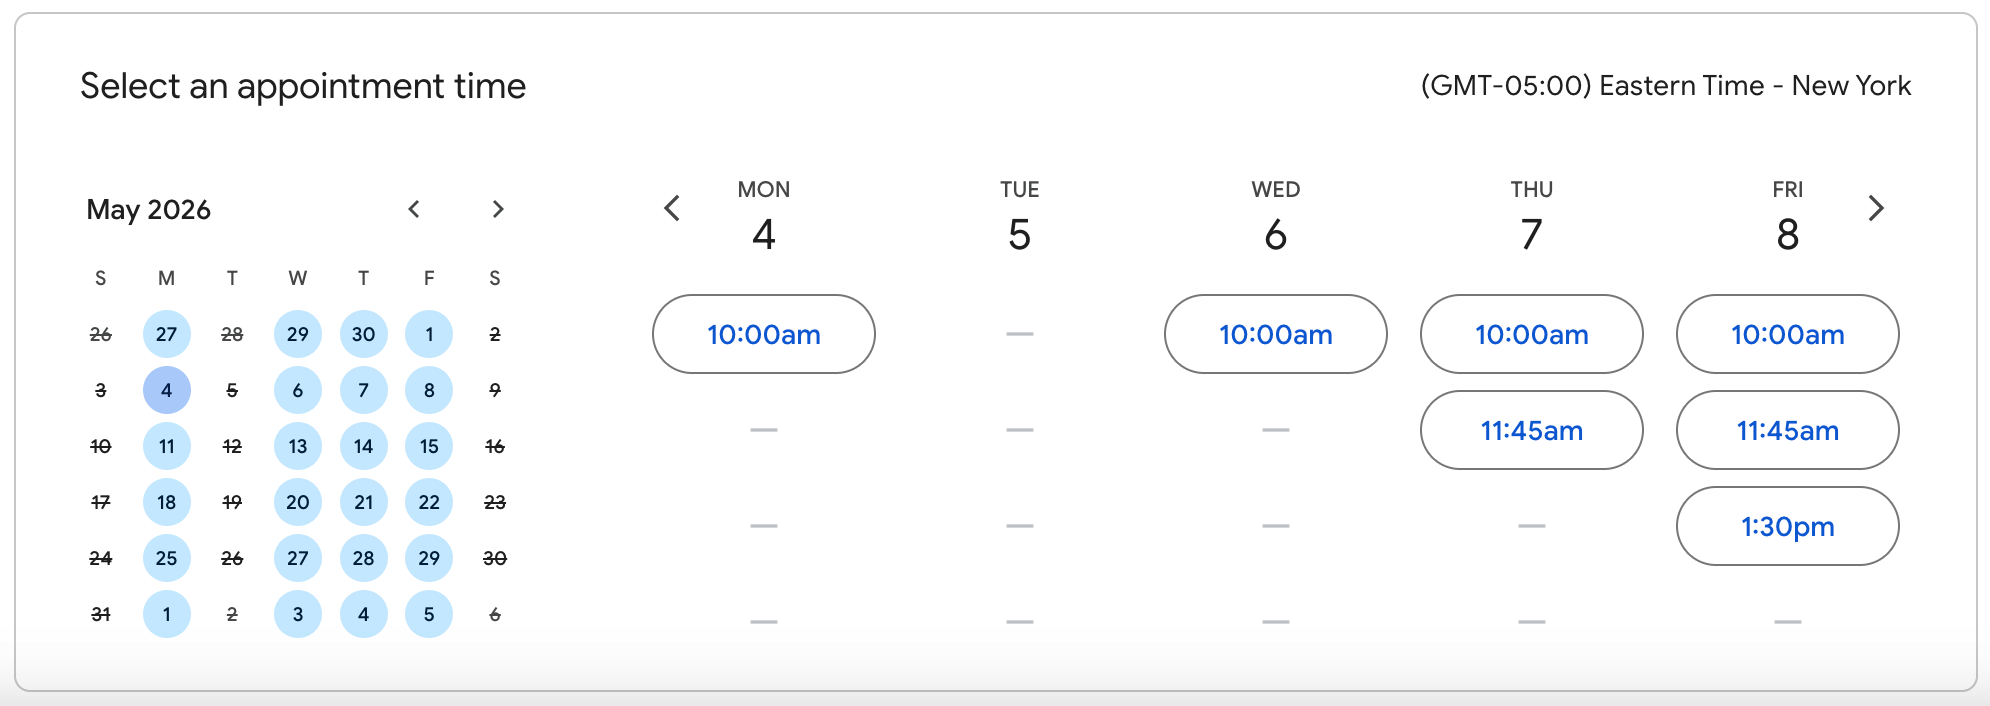Book the 10:00am slot on Wednesday the 6th
This screenshot has height=706, width=1990.
pos(1275,334)
